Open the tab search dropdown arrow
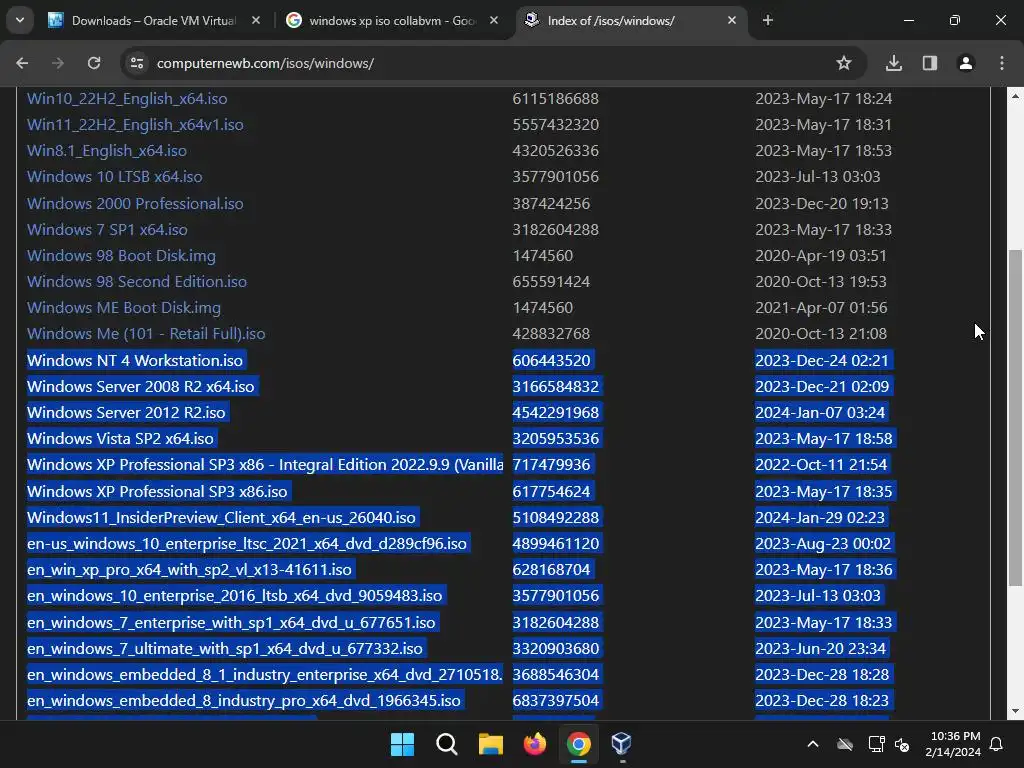Screen dimensions: 1024x768 [x=20, y=20]
